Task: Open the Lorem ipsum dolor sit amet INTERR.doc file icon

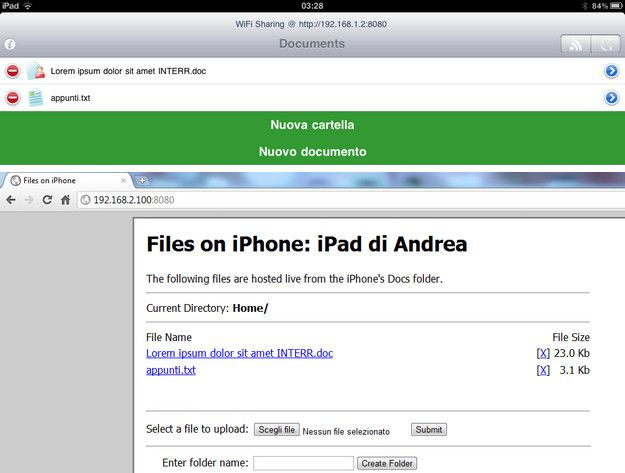Action: (36, 71)
